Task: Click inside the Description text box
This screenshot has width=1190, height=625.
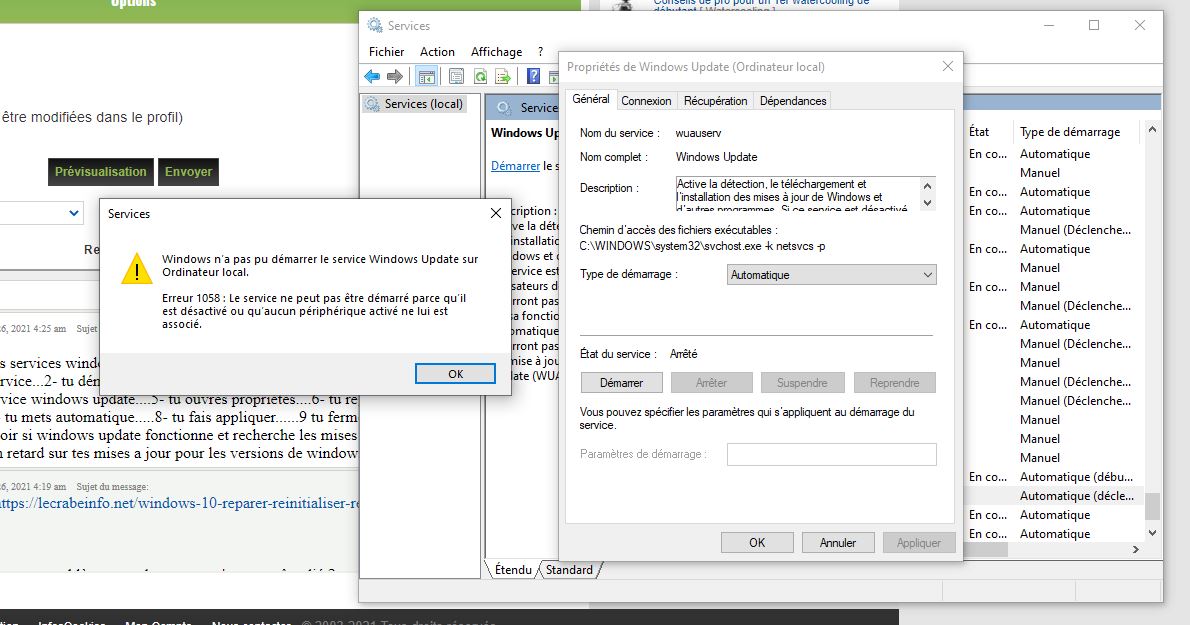Action: point(797,193)
